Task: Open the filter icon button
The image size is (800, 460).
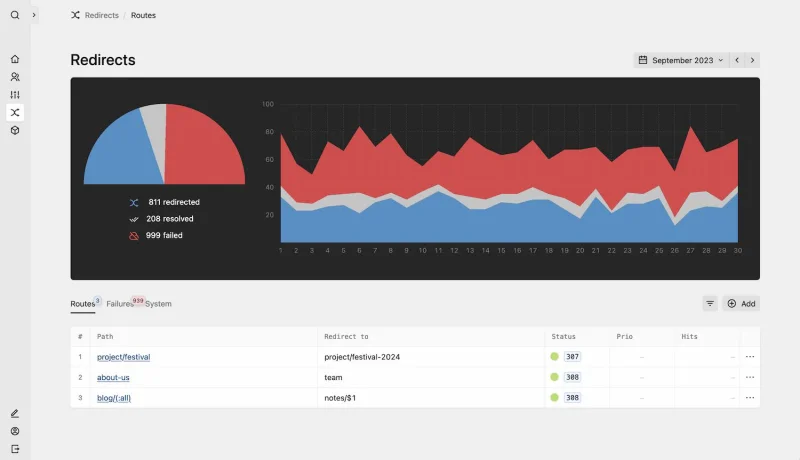Action: tap(710, 303)
